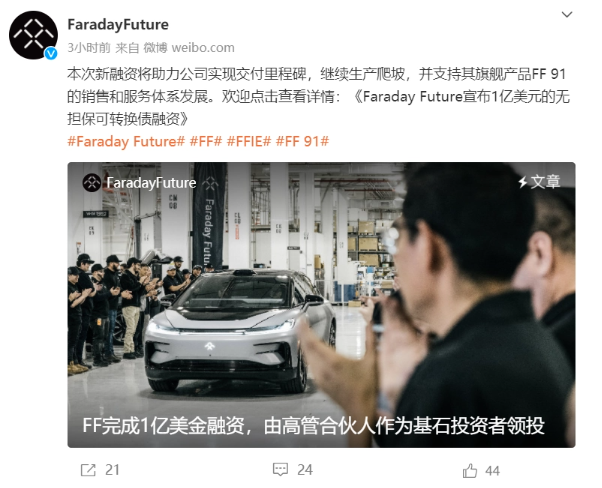
Task: Open the FaradayFuture profile avatar
Action: pyautogui.click(x=33, y=35)
